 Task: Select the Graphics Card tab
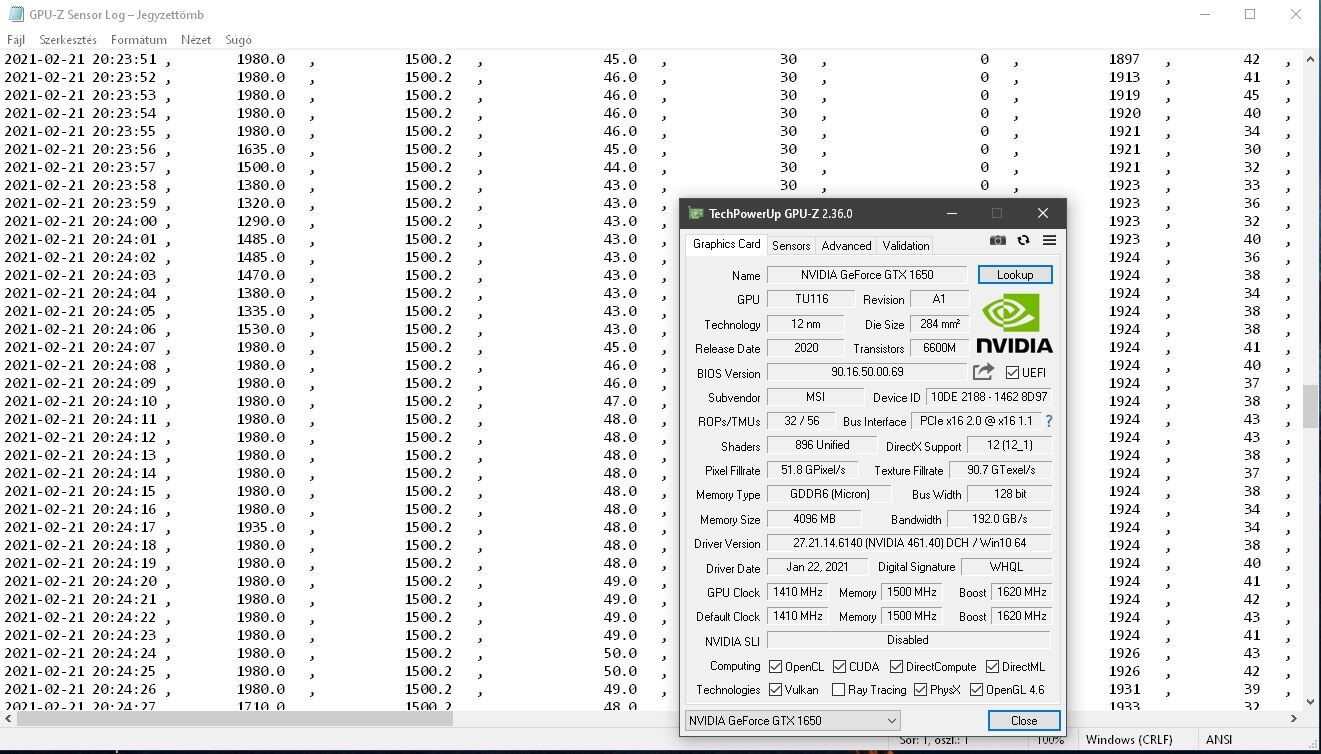[727, 244]
